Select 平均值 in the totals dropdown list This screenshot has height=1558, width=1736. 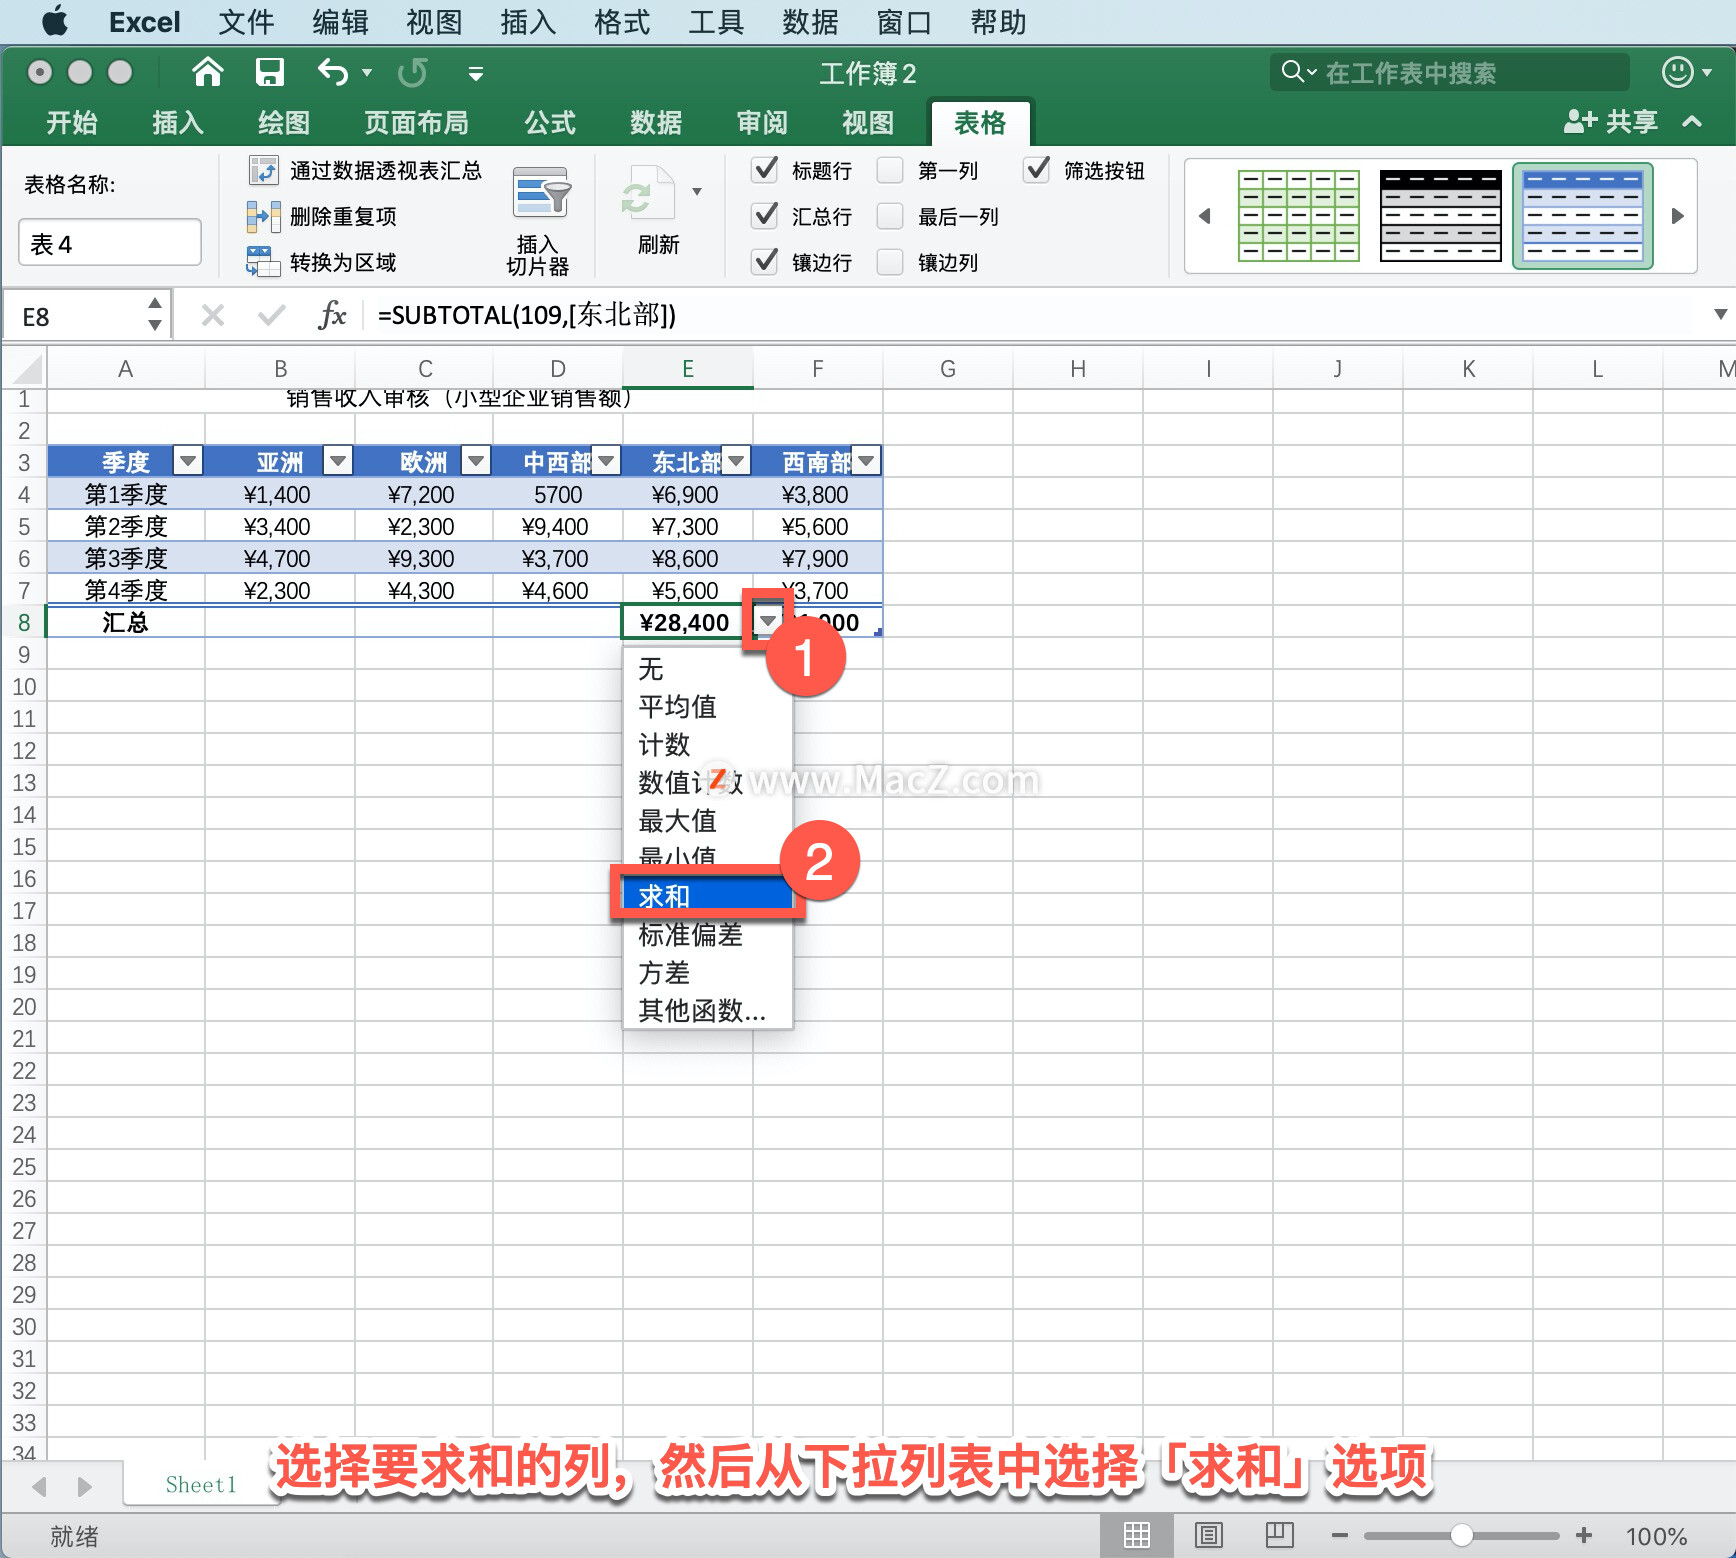[707, 707]
